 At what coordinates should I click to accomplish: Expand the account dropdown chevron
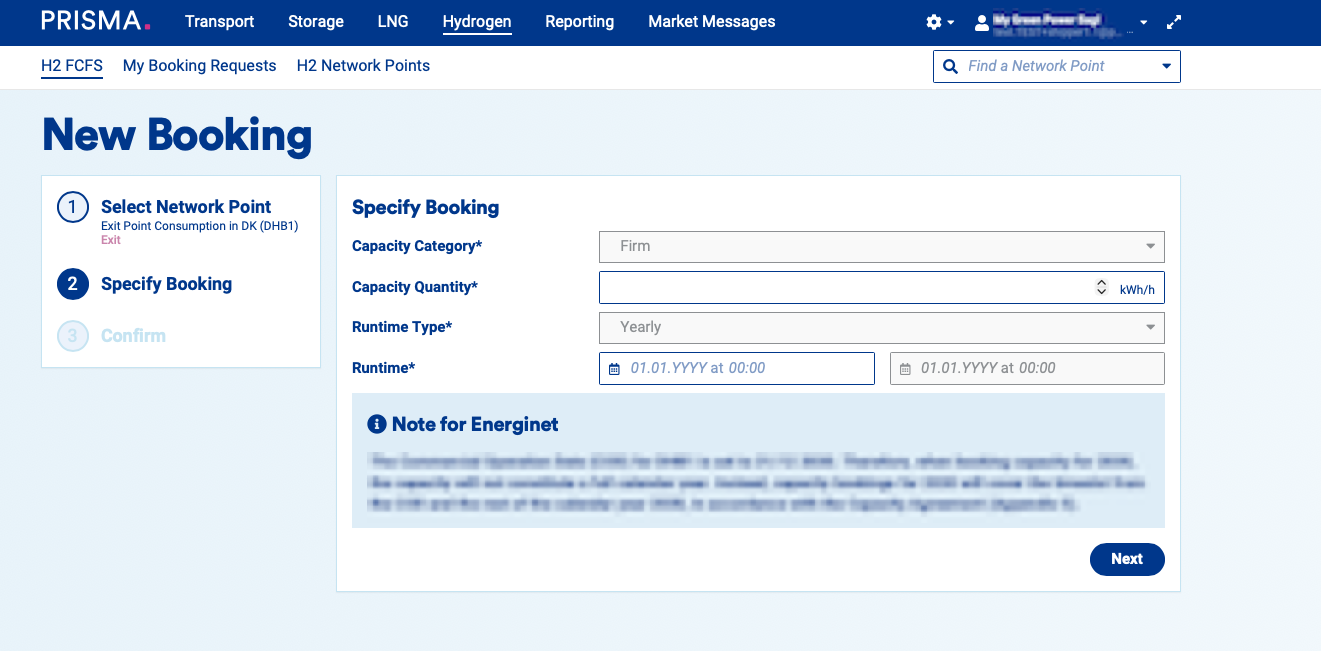click(1142, 22)
